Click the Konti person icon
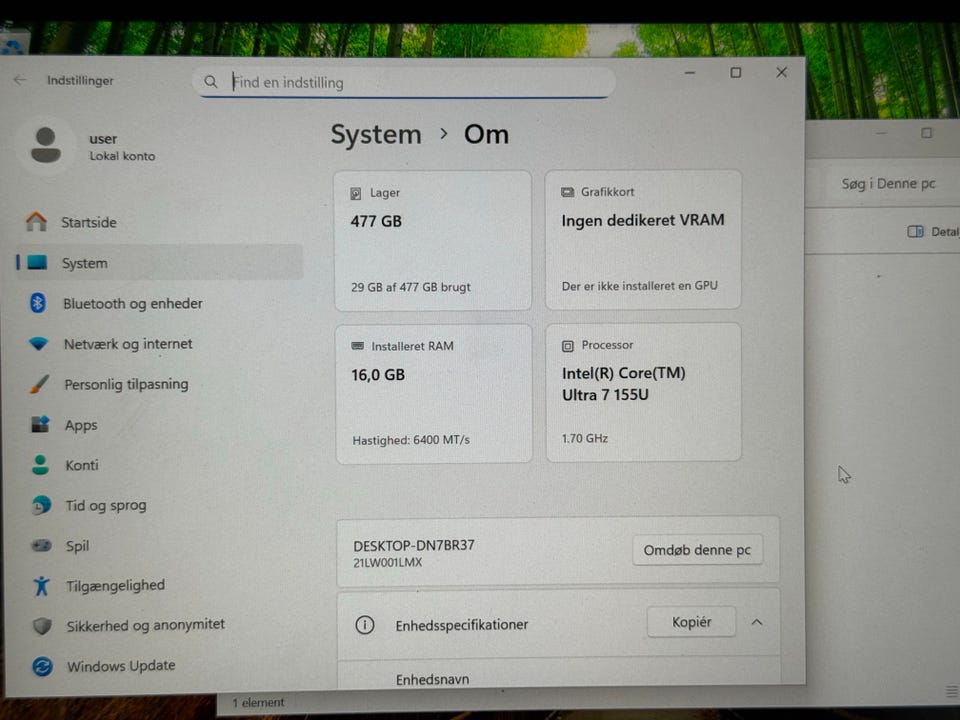 pyautogui.click(x=40, y=465)
